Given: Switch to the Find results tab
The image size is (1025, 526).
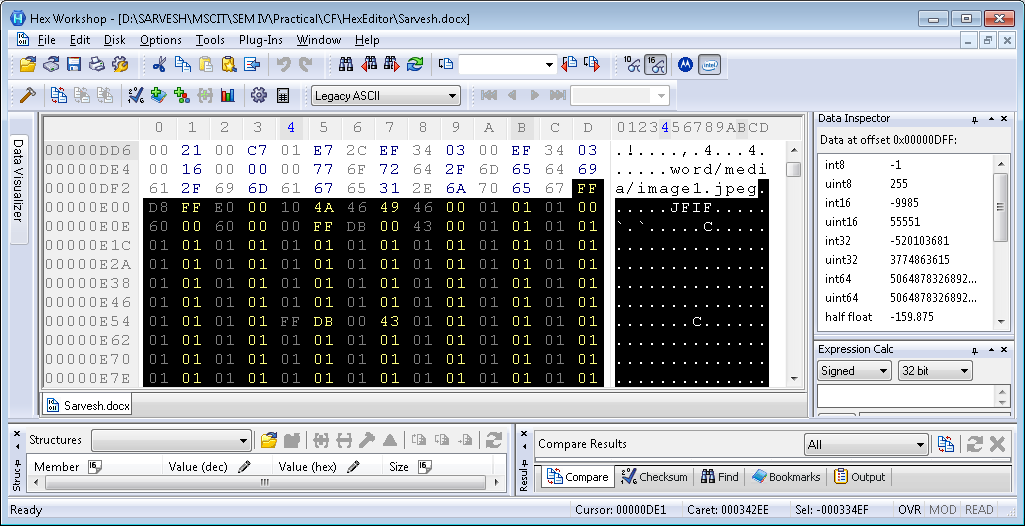Looking at the screenshot, I should [719, 477].
